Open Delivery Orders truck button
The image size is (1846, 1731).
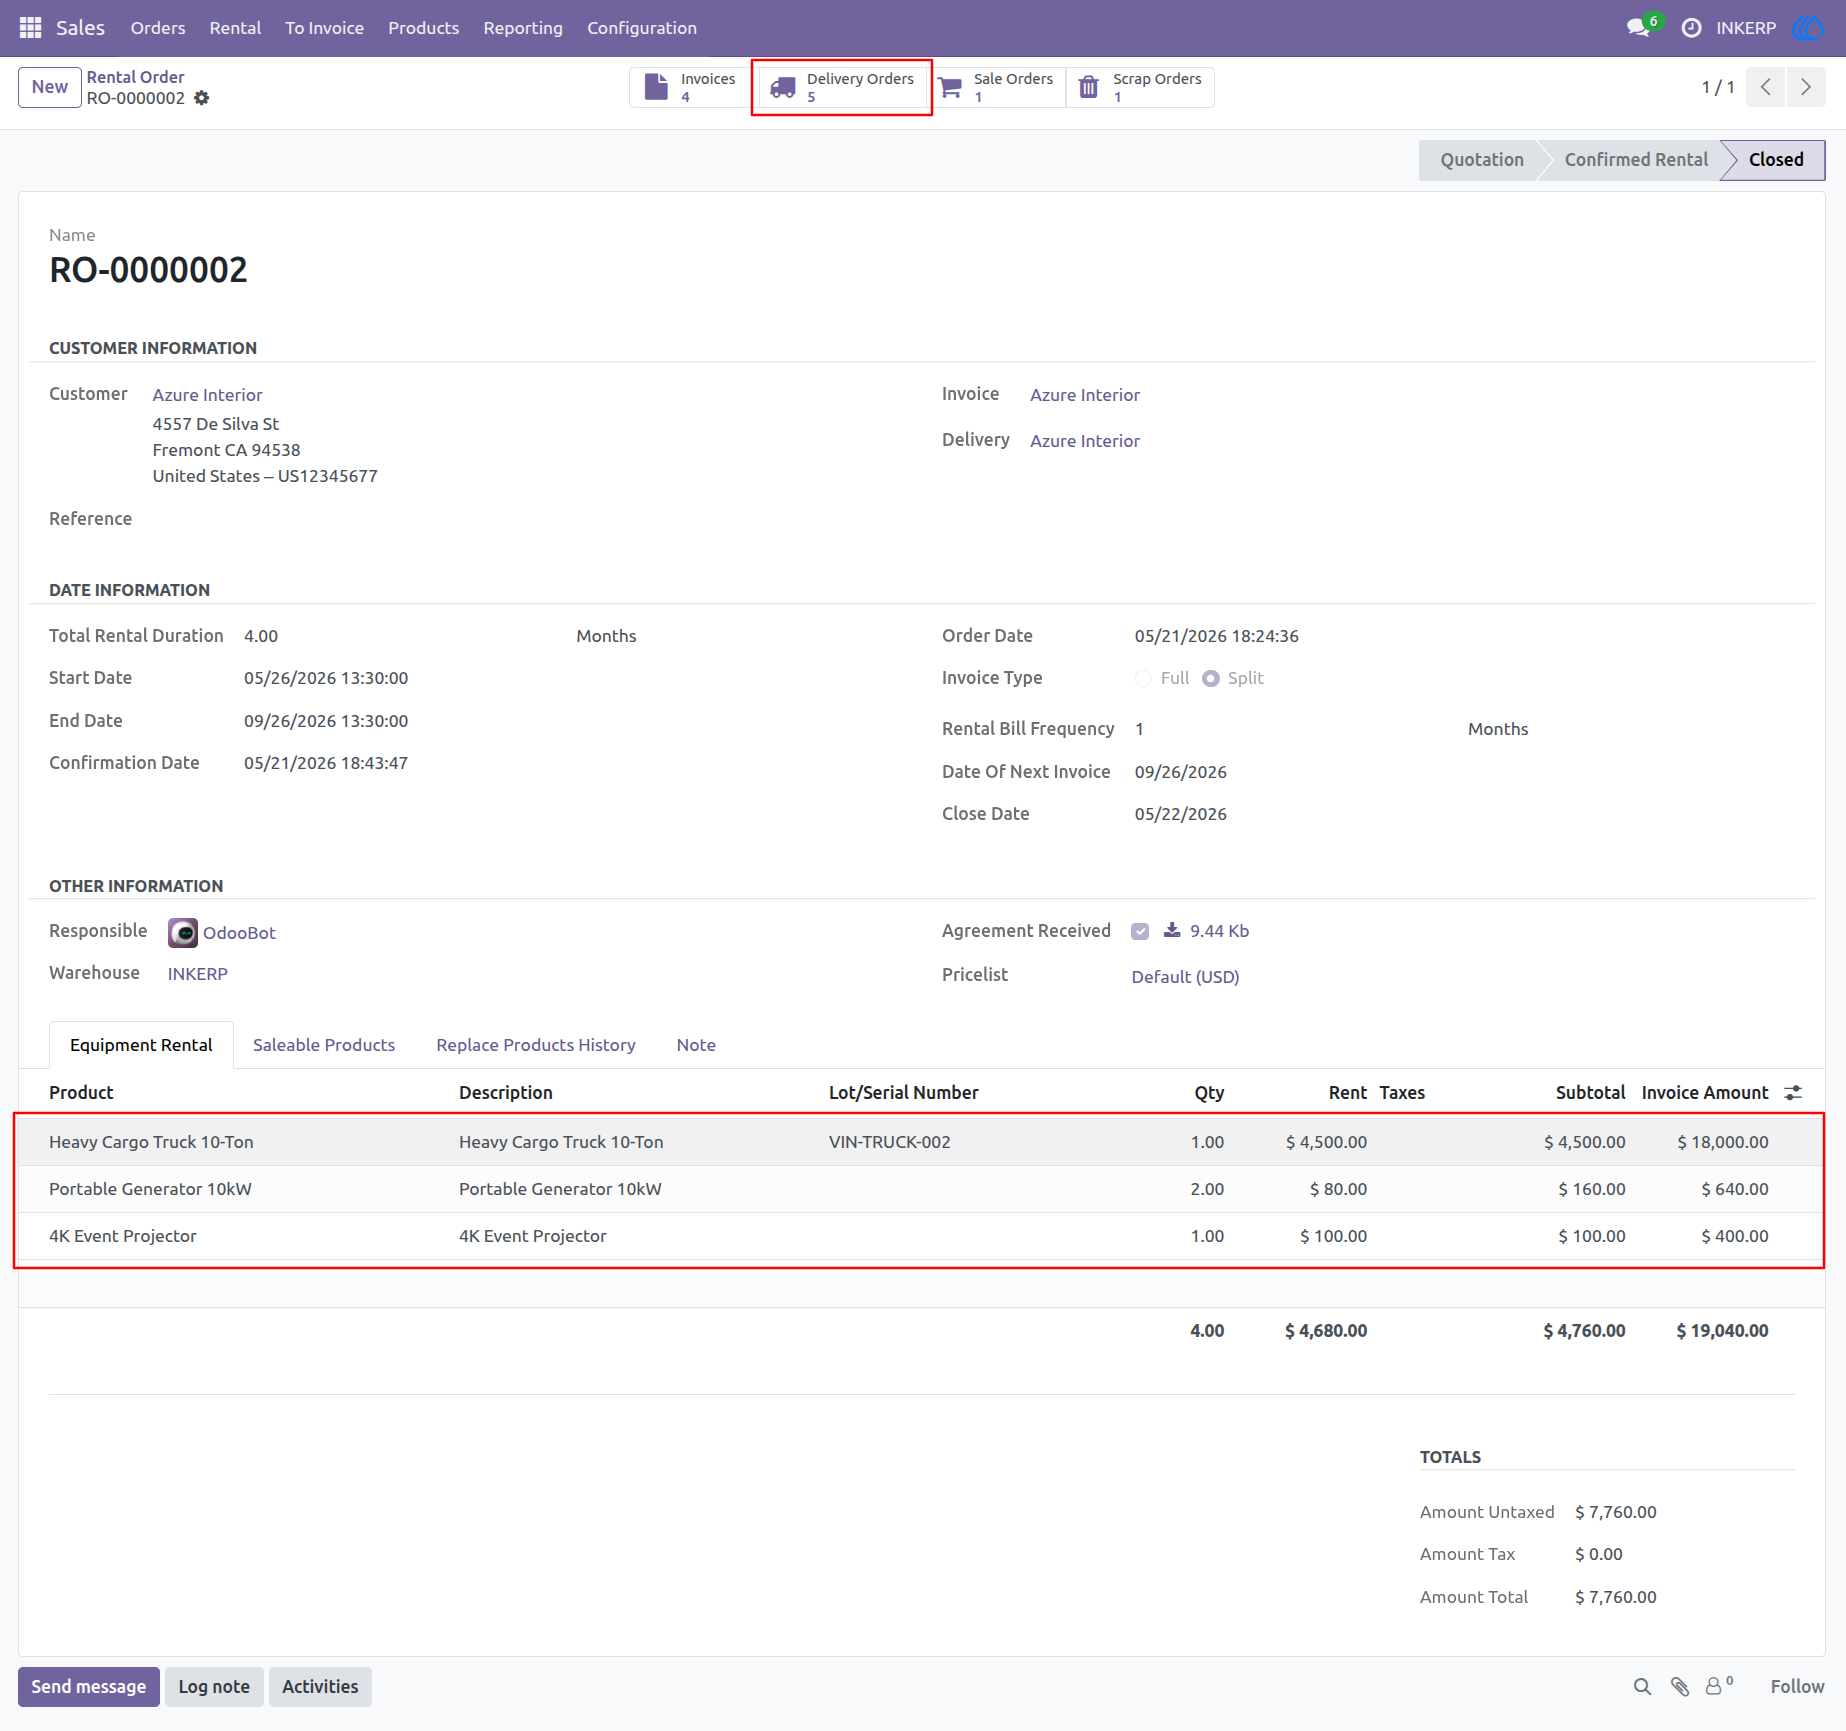coord(842,87)
